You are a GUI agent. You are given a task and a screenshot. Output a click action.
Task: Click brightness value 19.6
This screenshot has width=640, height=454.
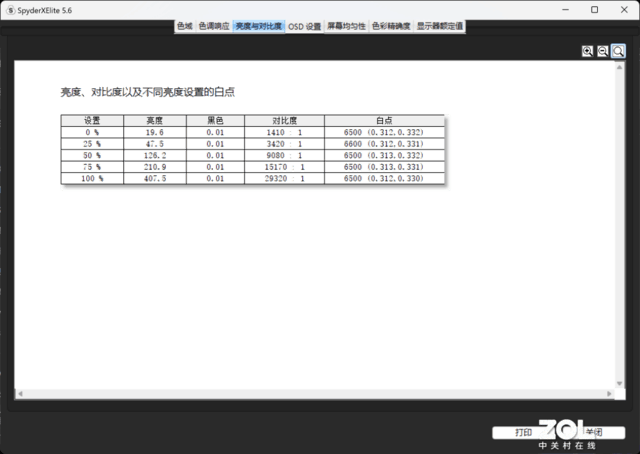pyautogui.click(x=155, y=132)
